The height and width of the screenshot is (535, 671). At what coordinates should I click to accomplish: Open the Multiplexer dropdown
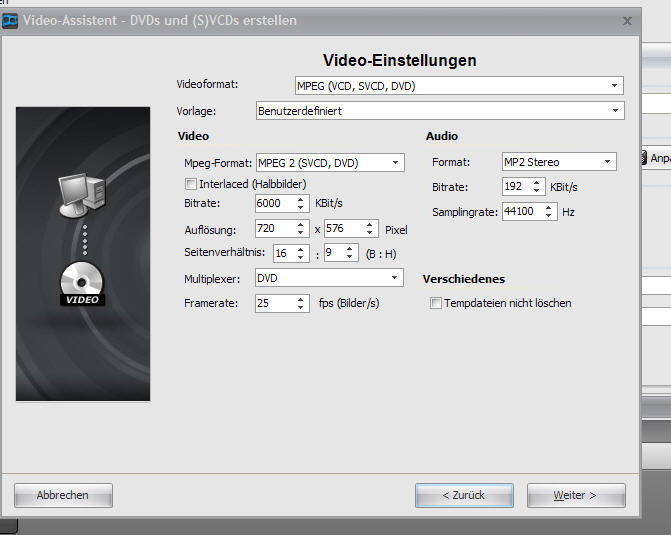(329, 278)
